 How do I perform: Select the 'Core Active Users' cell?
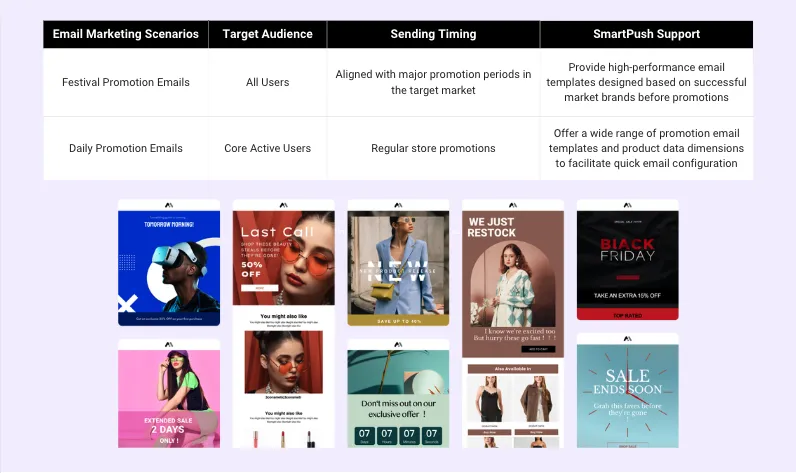coord(268,148)
